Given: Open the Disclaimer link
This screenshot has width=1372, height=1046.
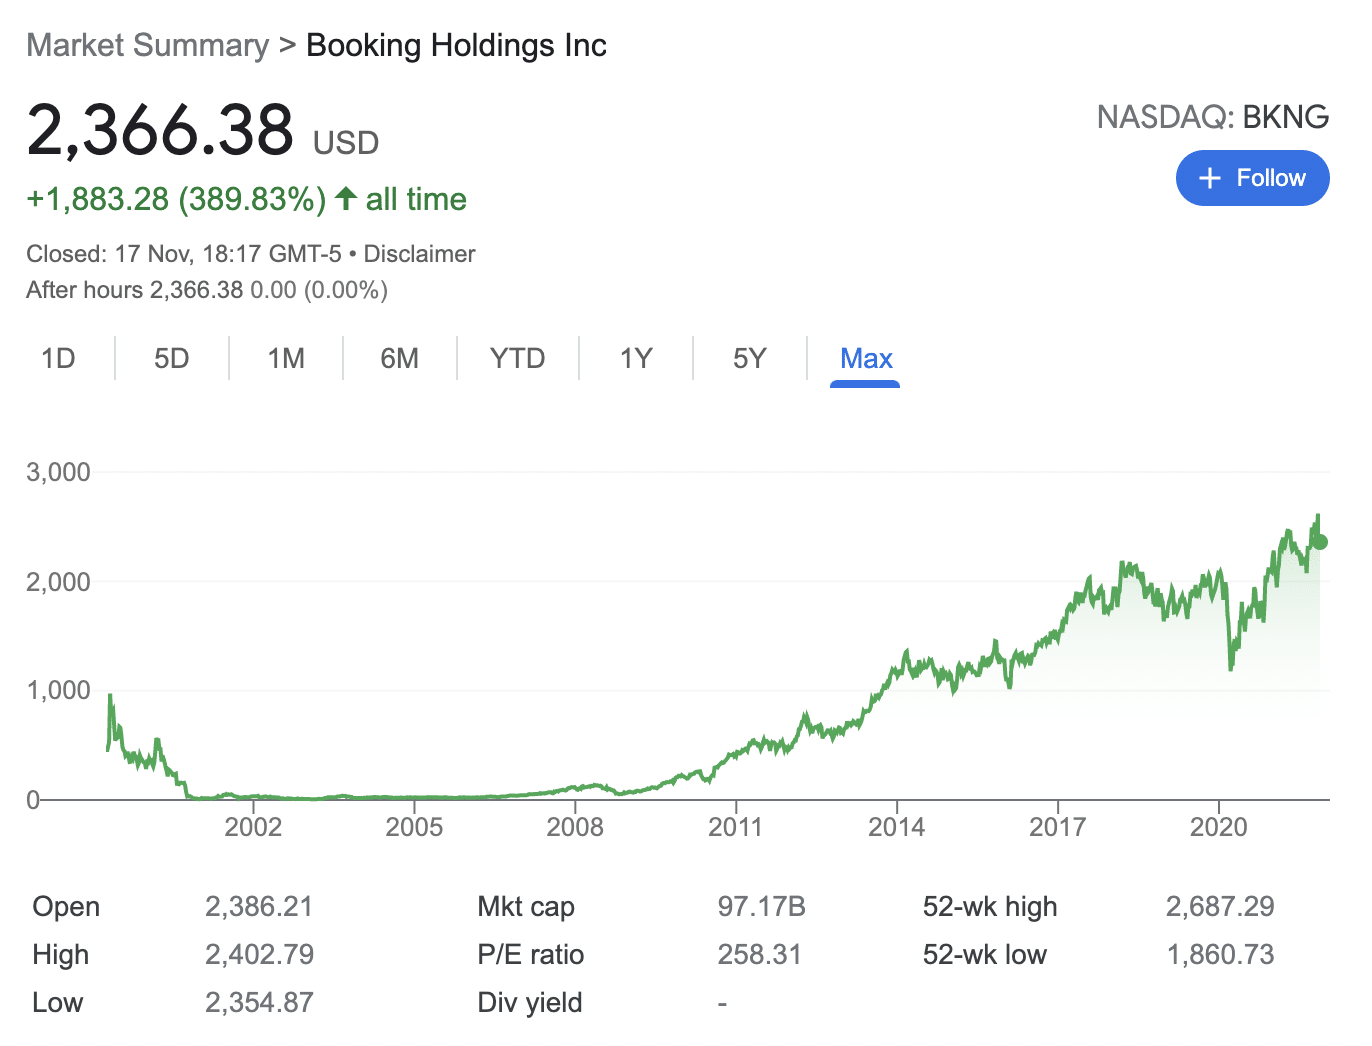Looking at the screenshot, I should tap(419, 254).
